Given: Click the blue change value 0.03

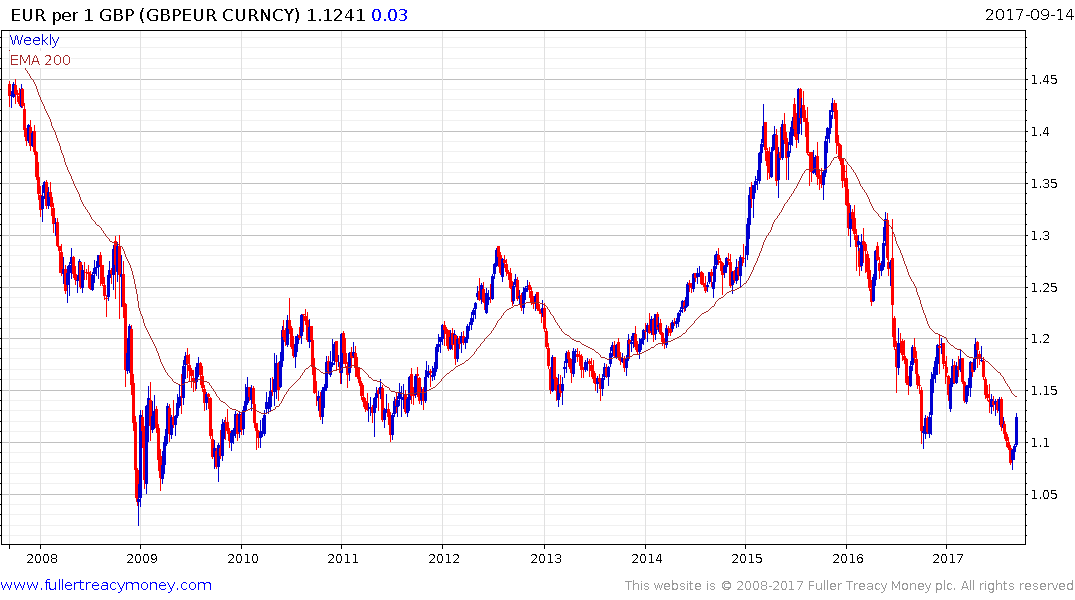Looking at the screenshot, I should click(389, 15).
